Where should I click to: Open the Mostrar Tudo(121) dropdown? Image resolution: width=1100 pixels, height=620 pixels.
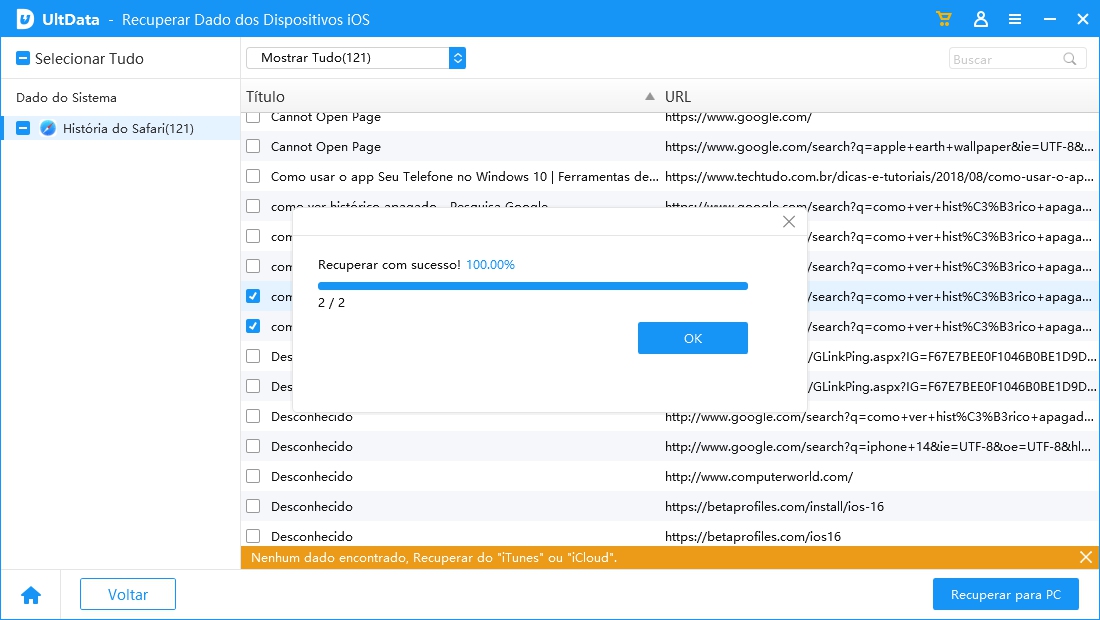(356, 58)
